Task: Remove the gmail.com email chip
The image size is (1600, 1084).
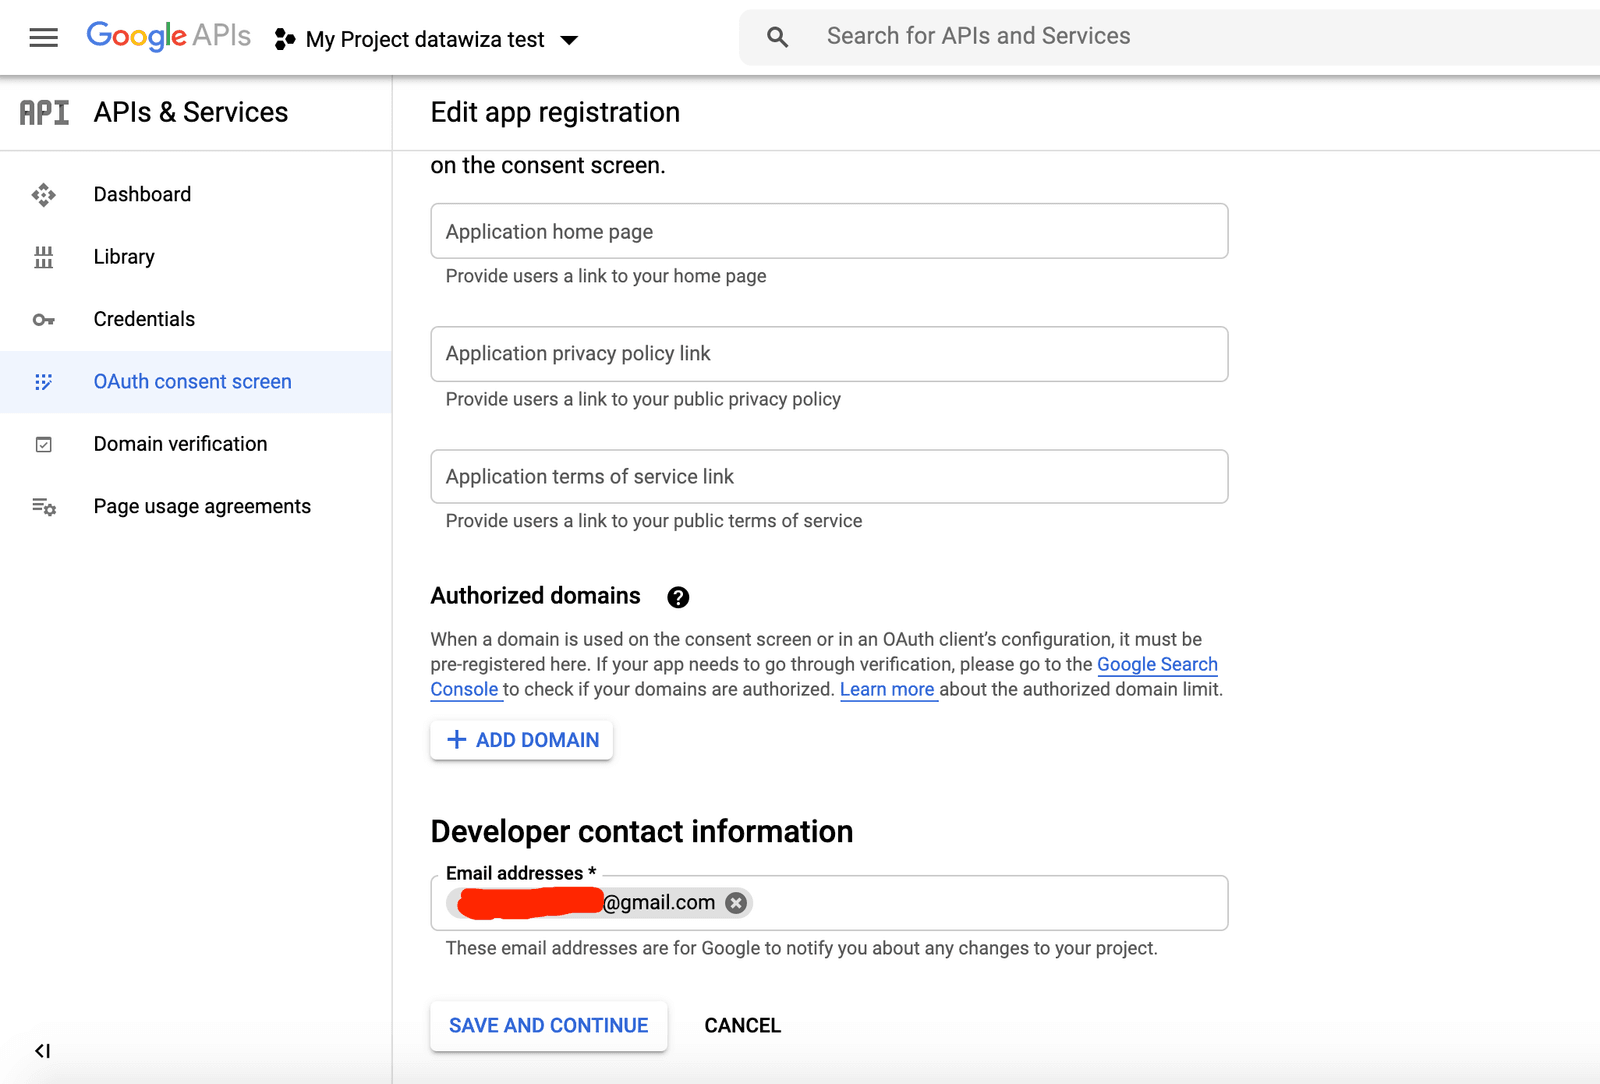Action: [x=736, y=903]
